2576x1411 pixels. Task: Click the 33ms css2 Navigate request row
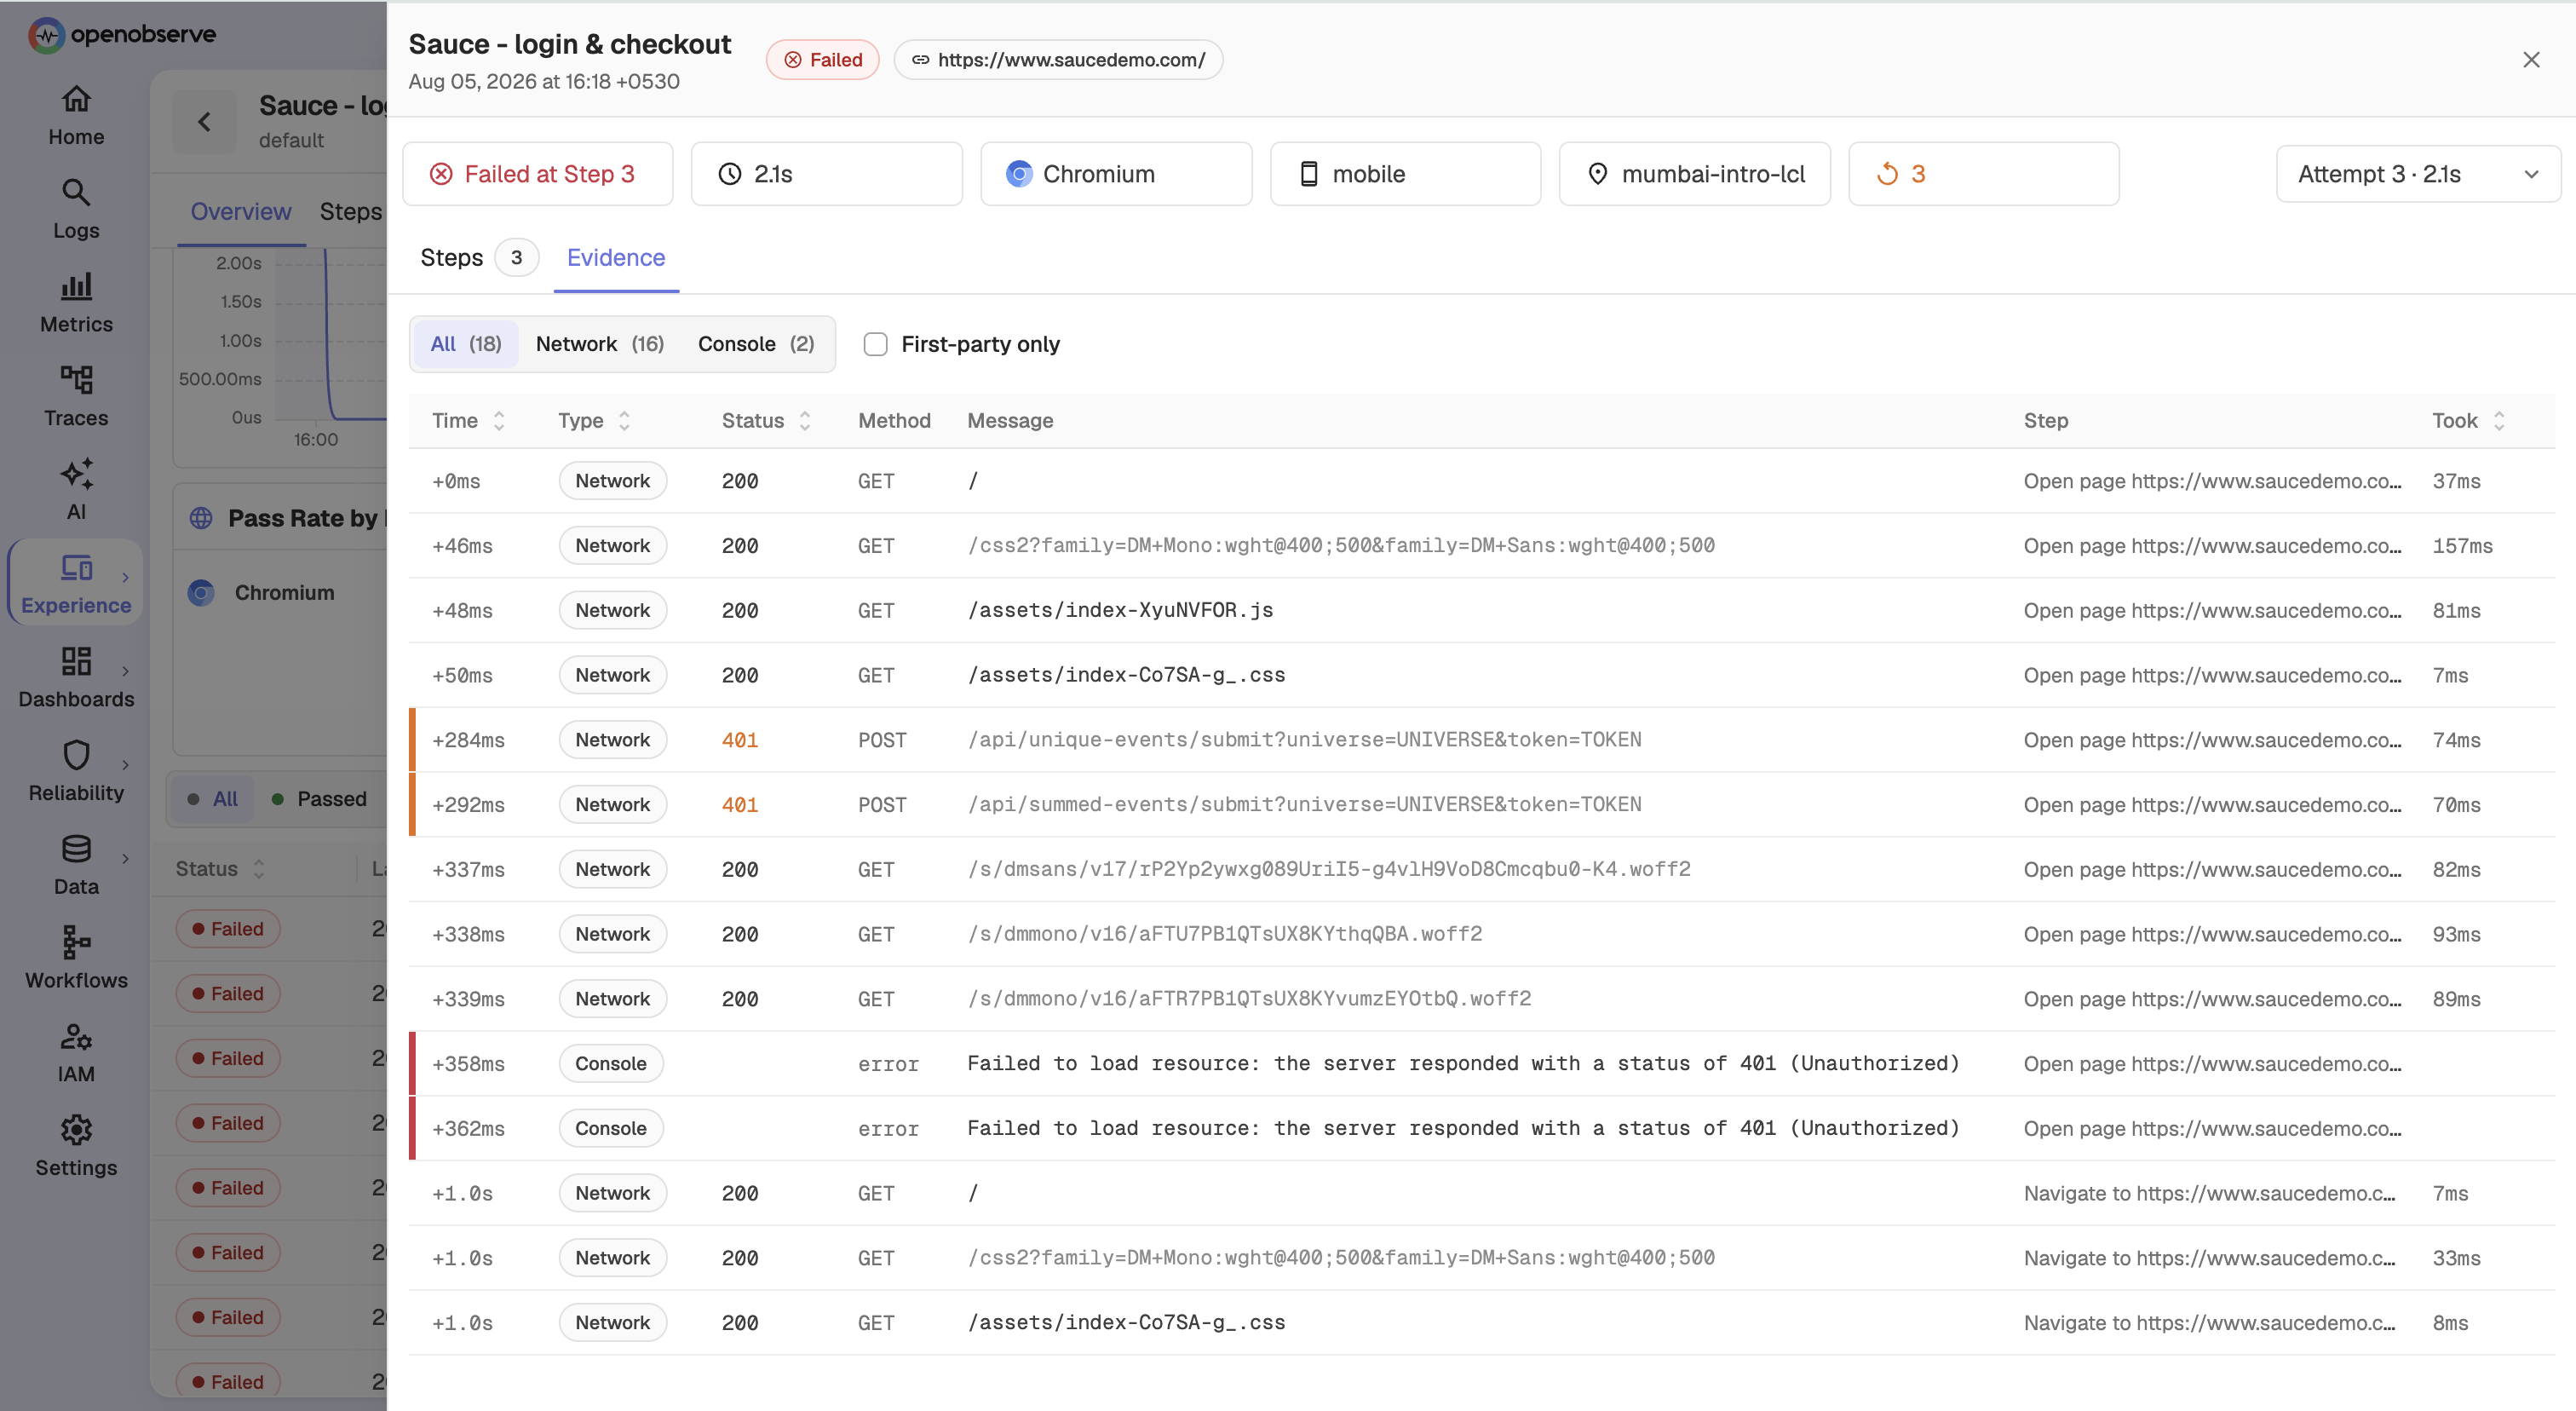click(1482, 1258)
